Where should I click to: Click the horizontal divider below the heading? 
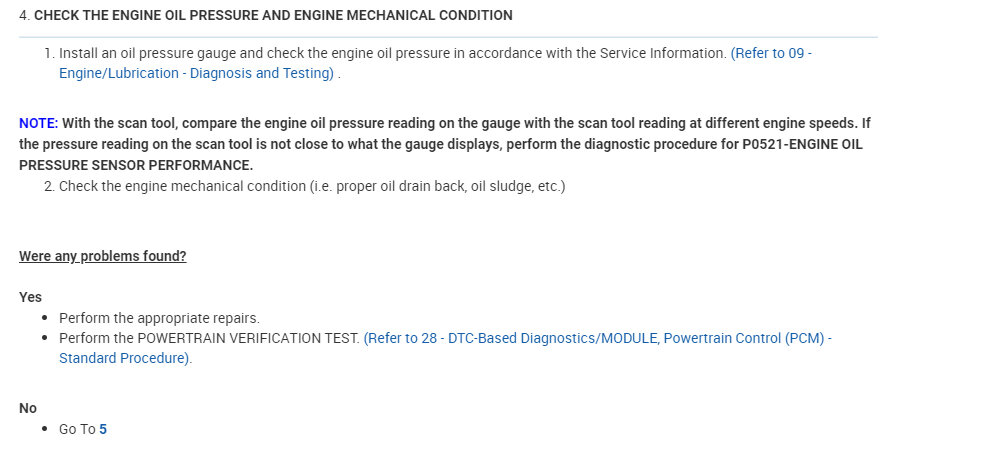[448, 37]
